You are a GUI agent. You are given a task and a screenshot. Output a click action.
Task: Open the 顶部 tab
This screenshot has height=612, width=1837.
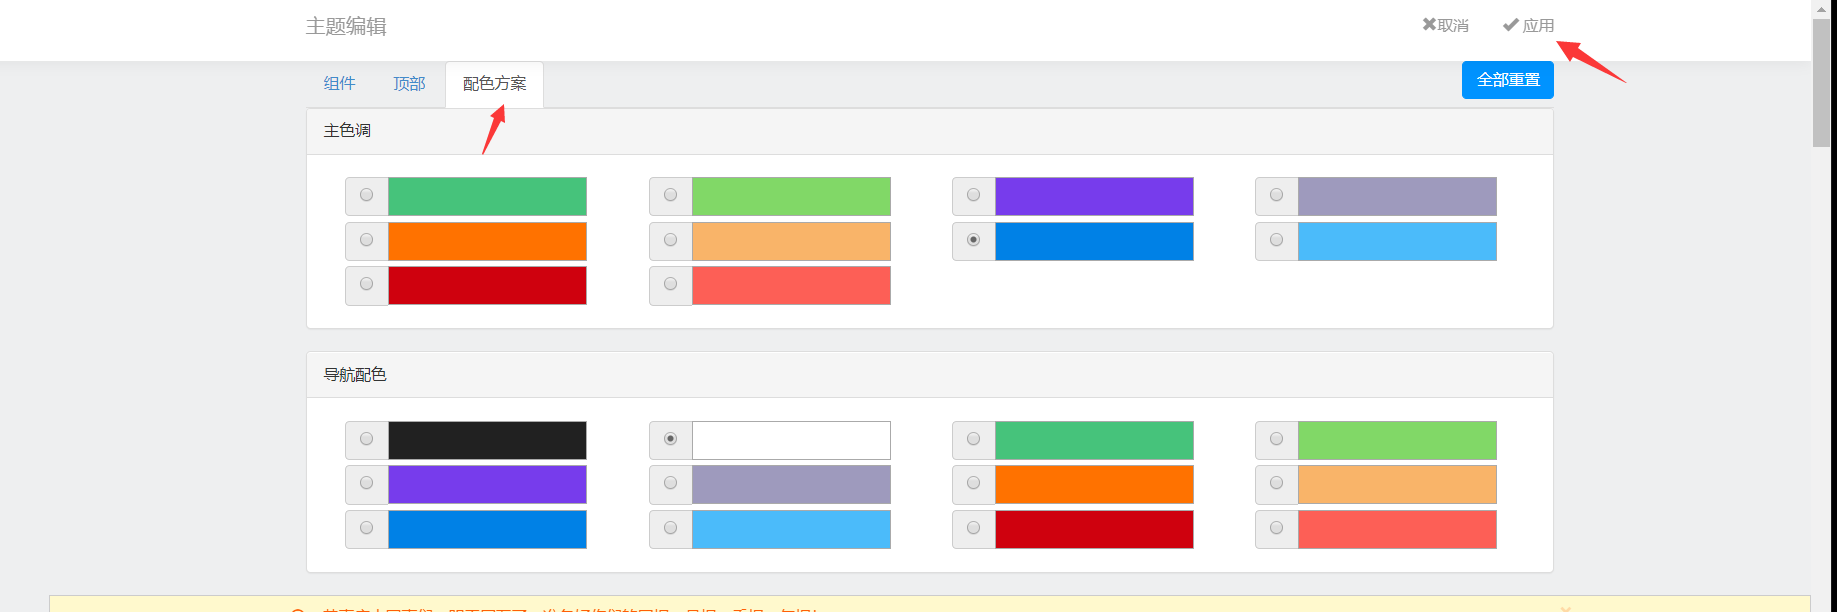coord(409,84)
